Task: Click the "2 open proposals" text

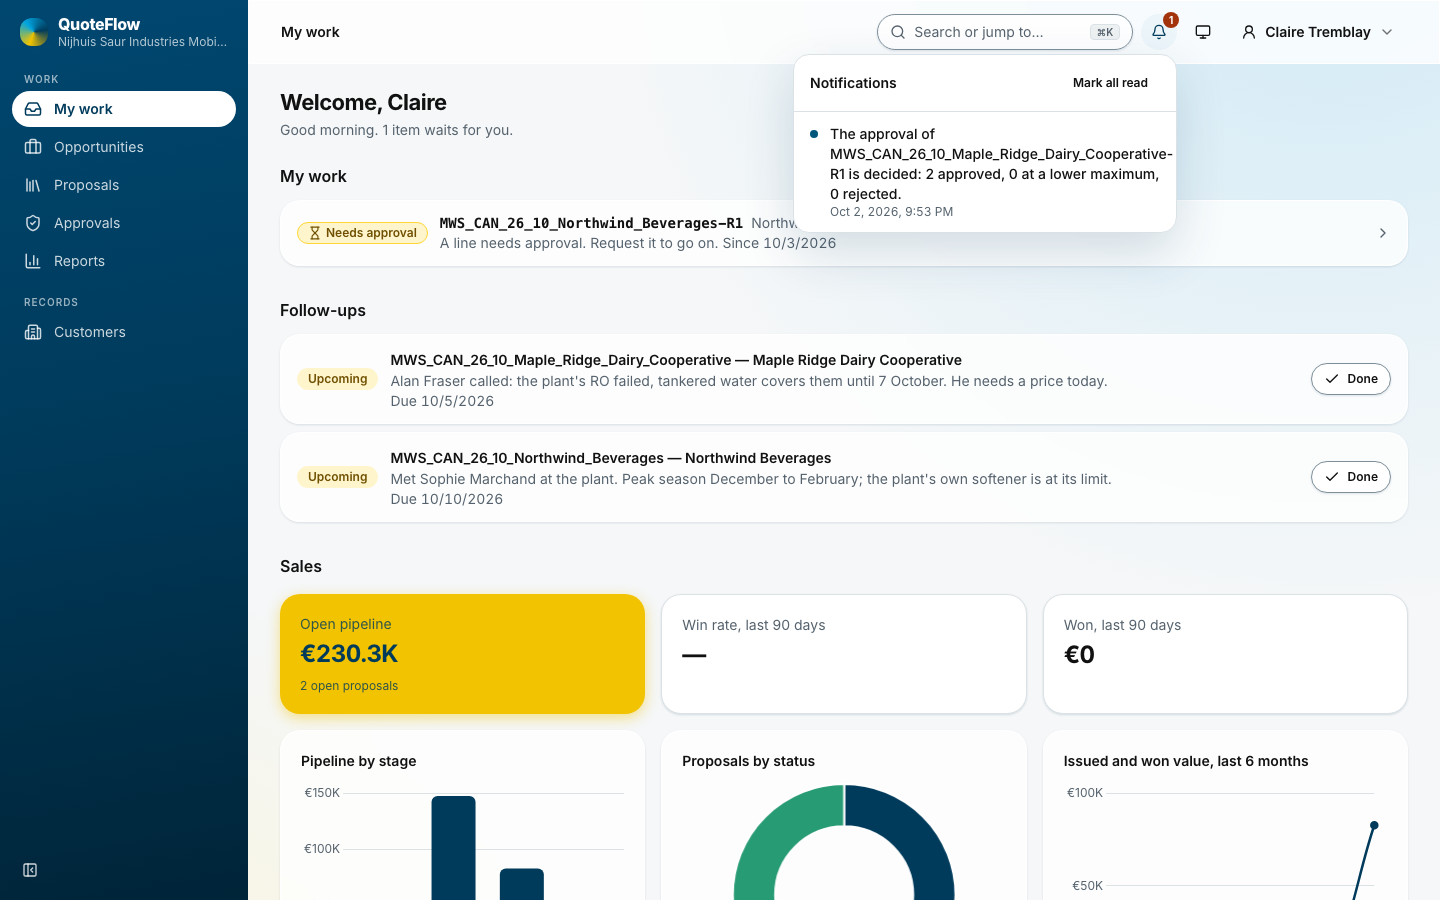Action: [349, 686]
